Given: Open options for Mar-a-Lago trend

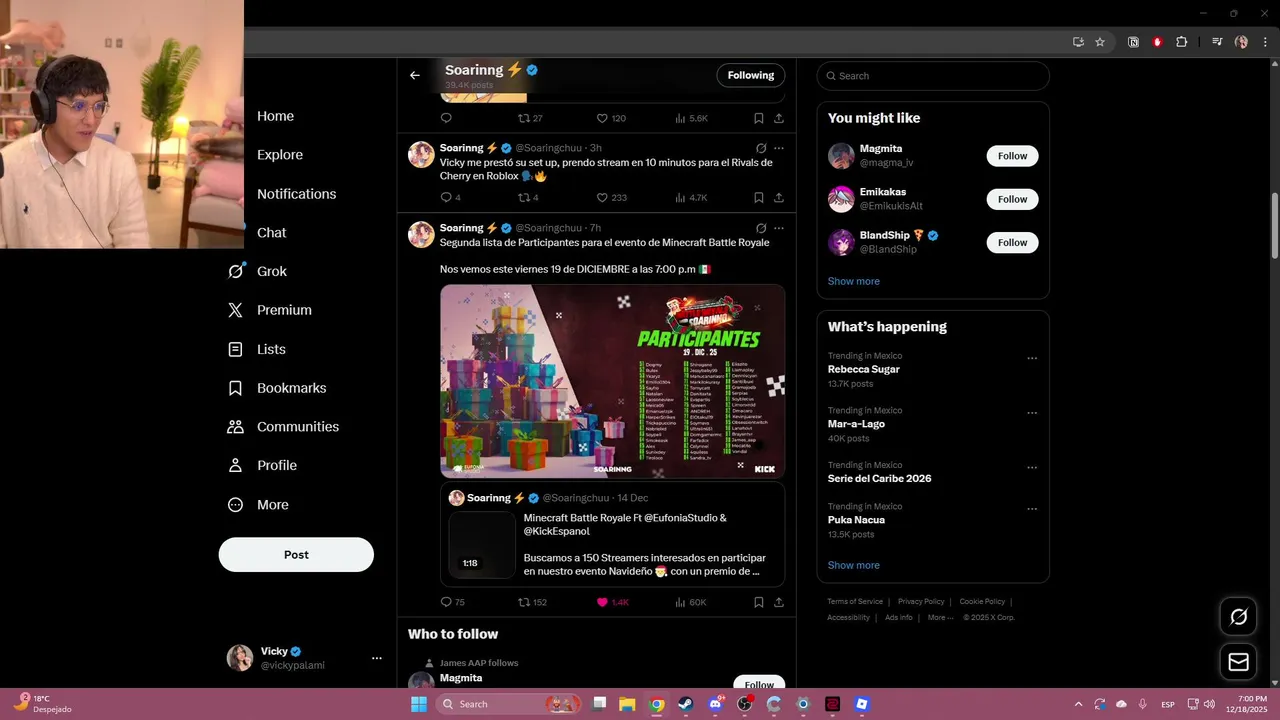Looking at the screenshot, I should [x=1032, y=413].
